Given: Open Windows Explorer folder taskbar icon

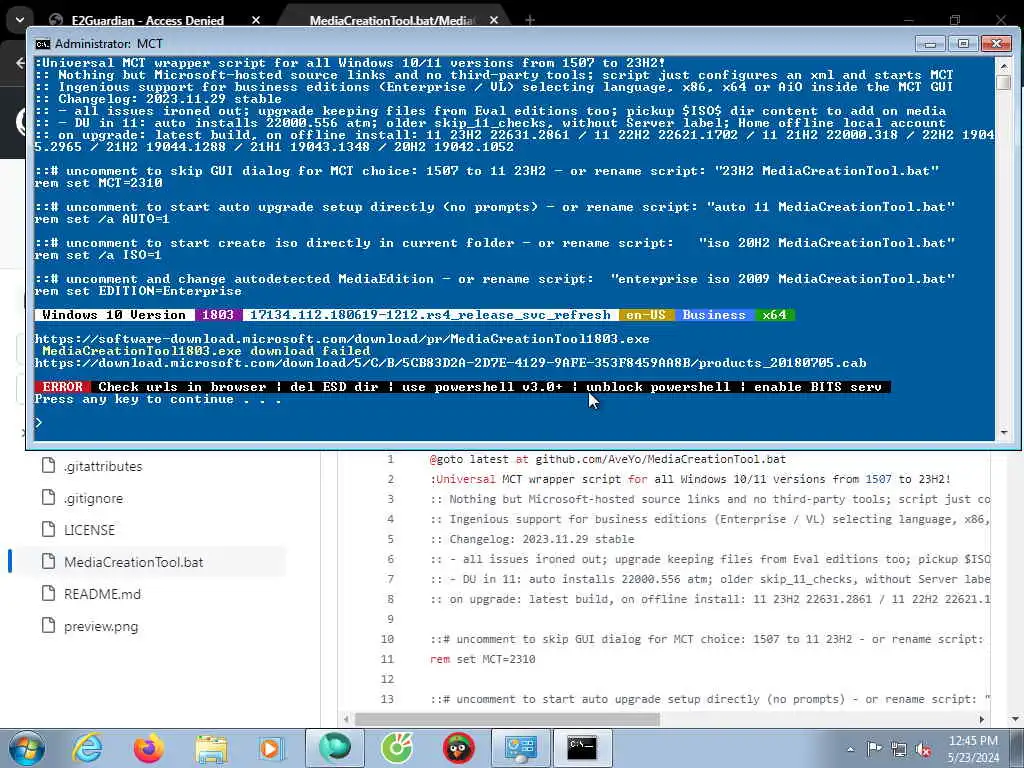Looking at the screenshot, I should coord(211,748).
